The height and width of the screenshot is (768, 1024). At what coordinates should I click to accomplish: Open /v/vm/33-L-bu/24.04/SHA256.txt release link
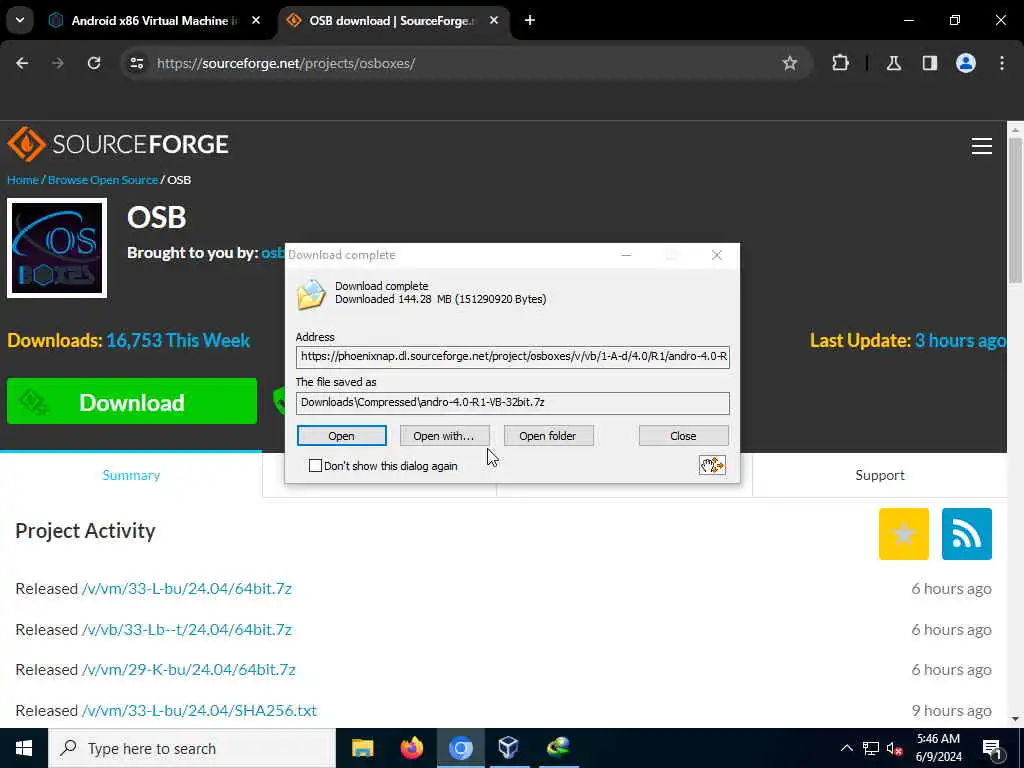point(199,711)
